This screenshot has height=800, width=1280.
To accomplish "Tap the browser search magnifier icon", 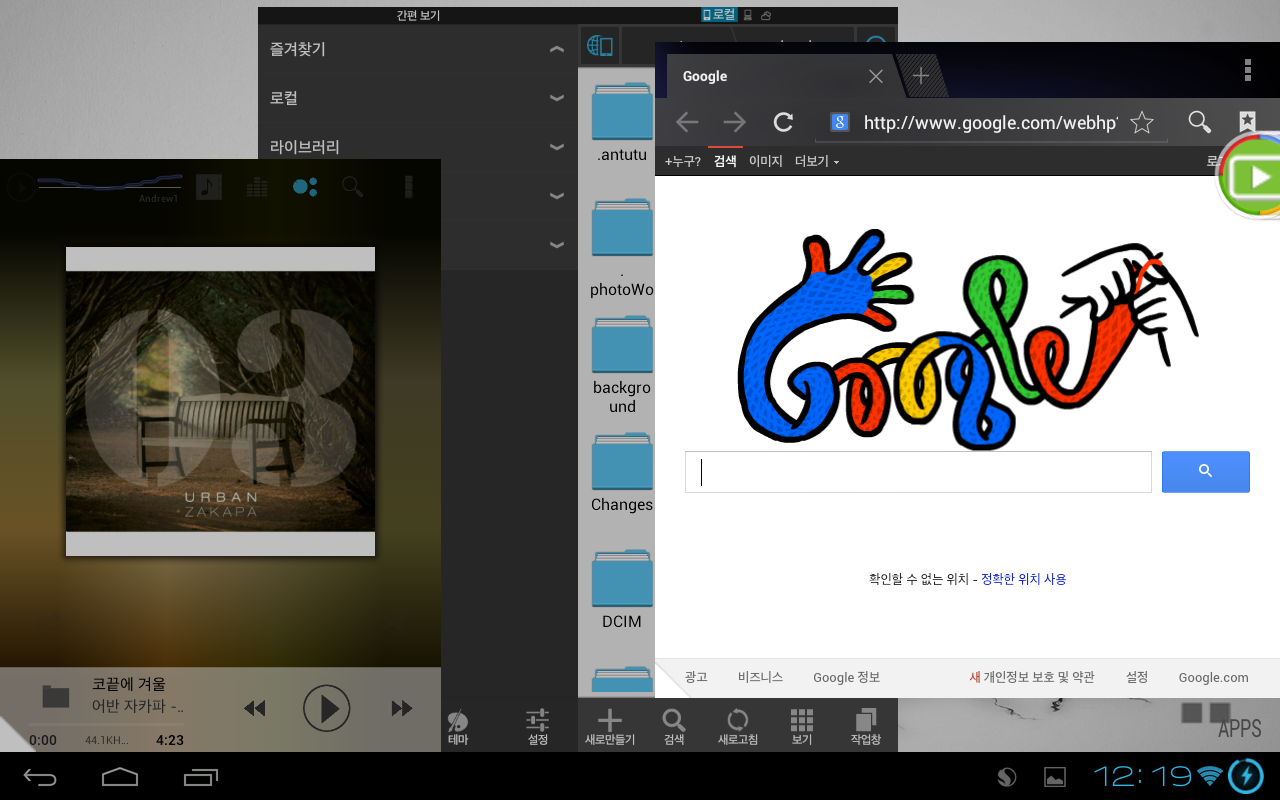I will (1199, 122).
